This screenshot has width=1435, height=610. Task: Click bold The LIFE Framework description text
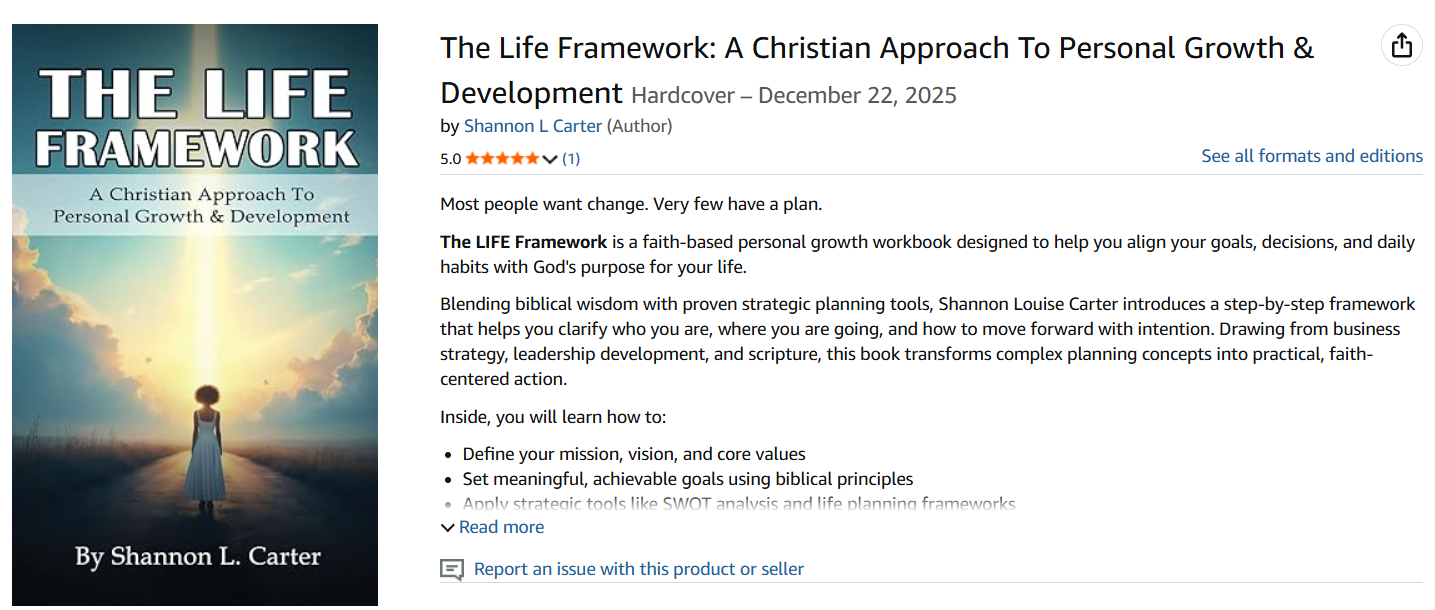523,242
